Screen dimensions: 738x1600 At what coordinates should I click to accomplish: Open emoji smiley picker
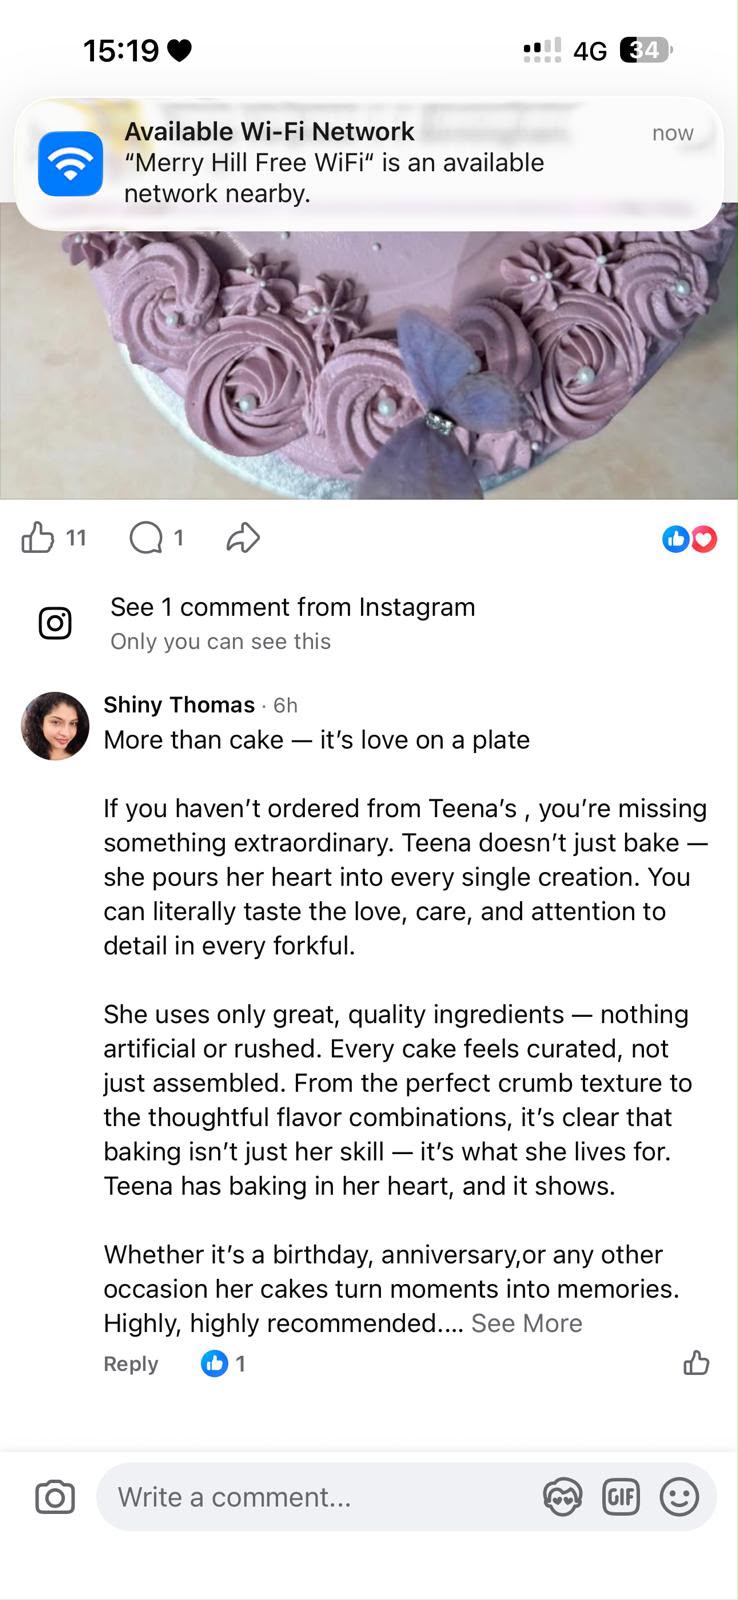tap(679, 1497)
